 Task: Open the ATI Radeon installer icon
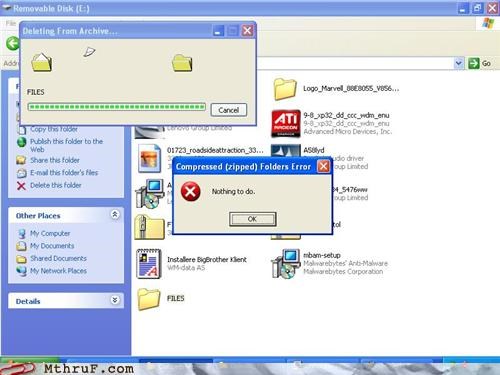coord(286,123)
